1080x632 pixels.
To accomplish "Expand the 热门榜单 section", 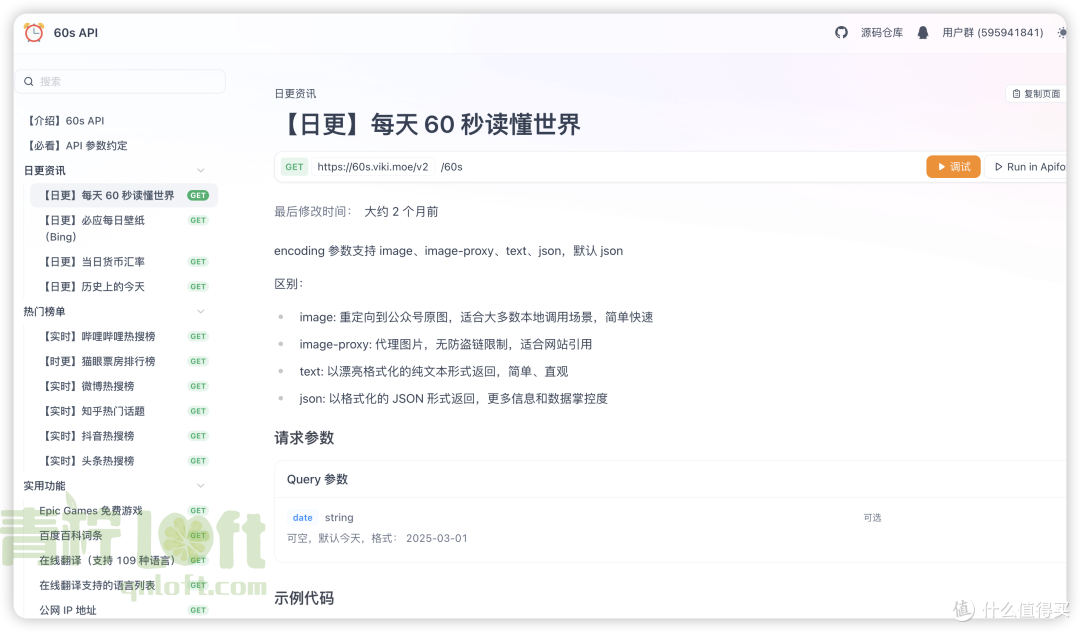I will pos(200,311).
